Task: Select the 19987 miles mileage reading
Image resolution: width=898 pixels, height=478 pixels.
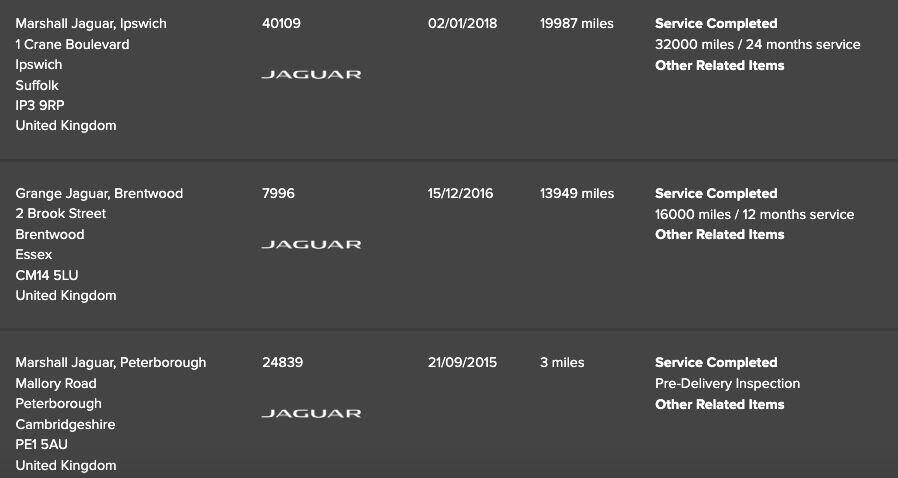Action: [577, 23]
